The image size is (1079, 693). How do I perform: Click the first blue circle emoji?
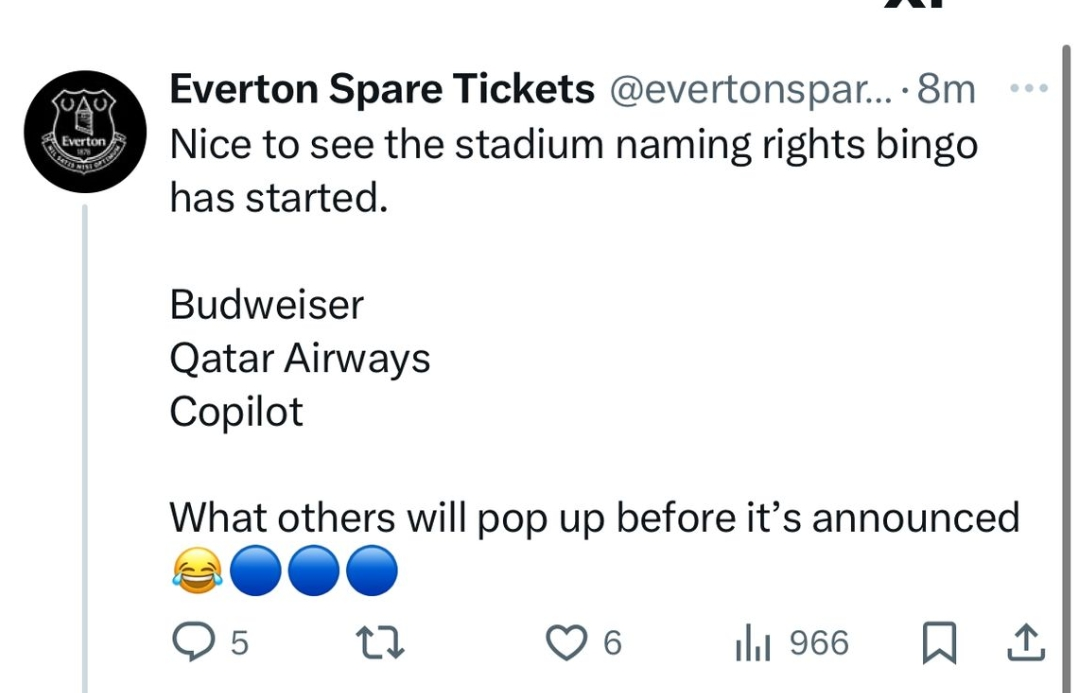coord(256,573)
